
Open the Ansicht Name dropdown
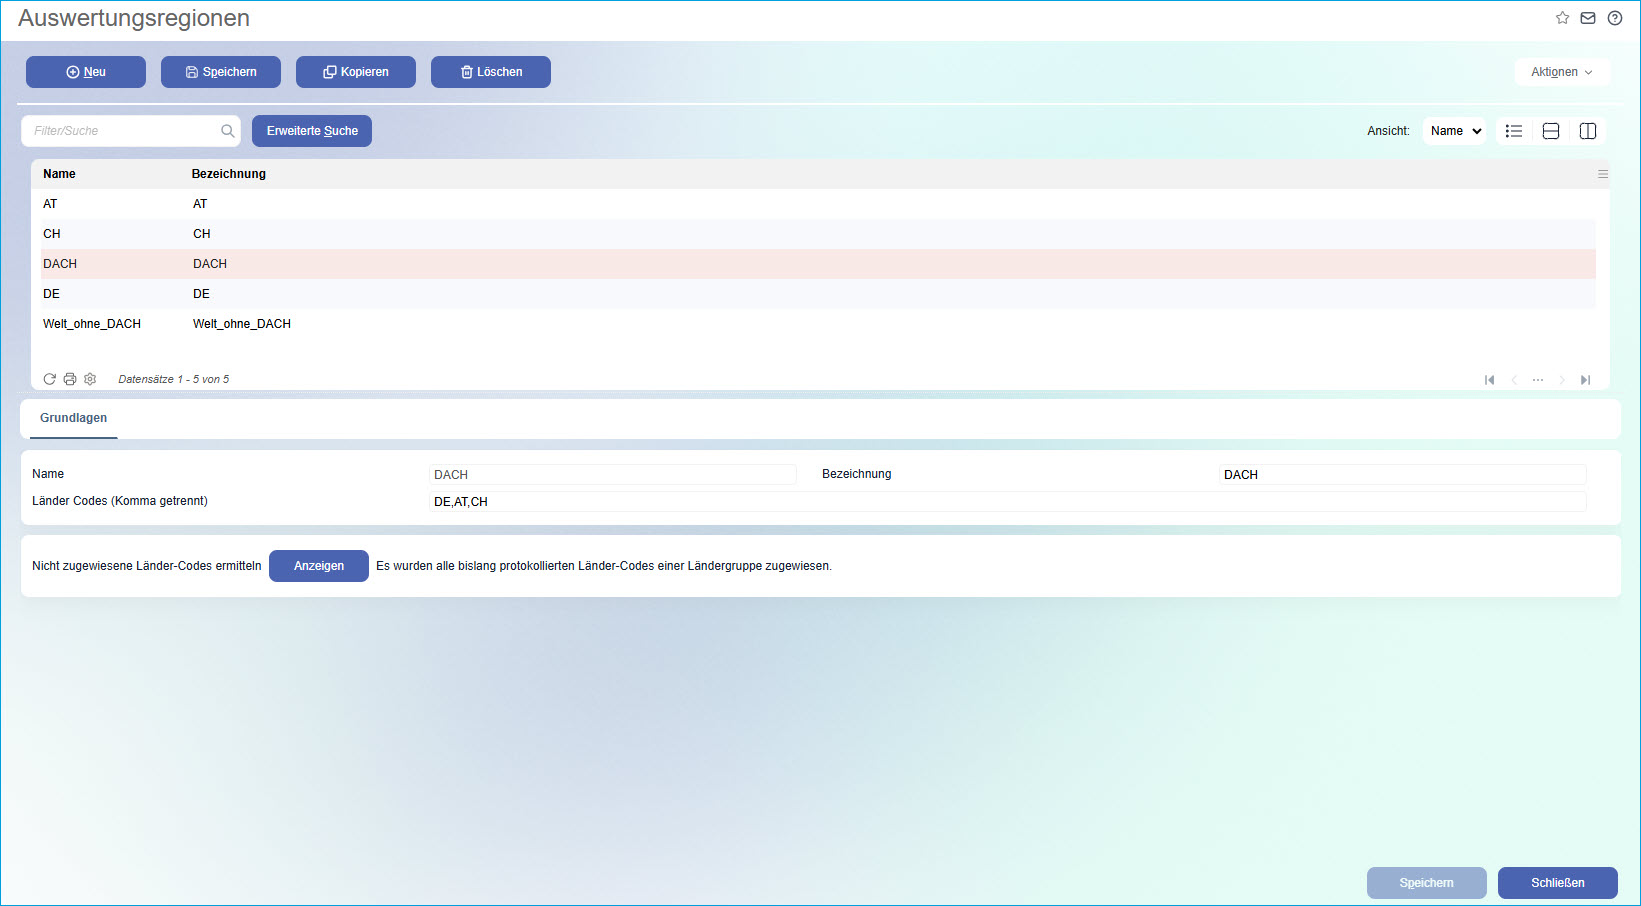[x=1454, y=131]
